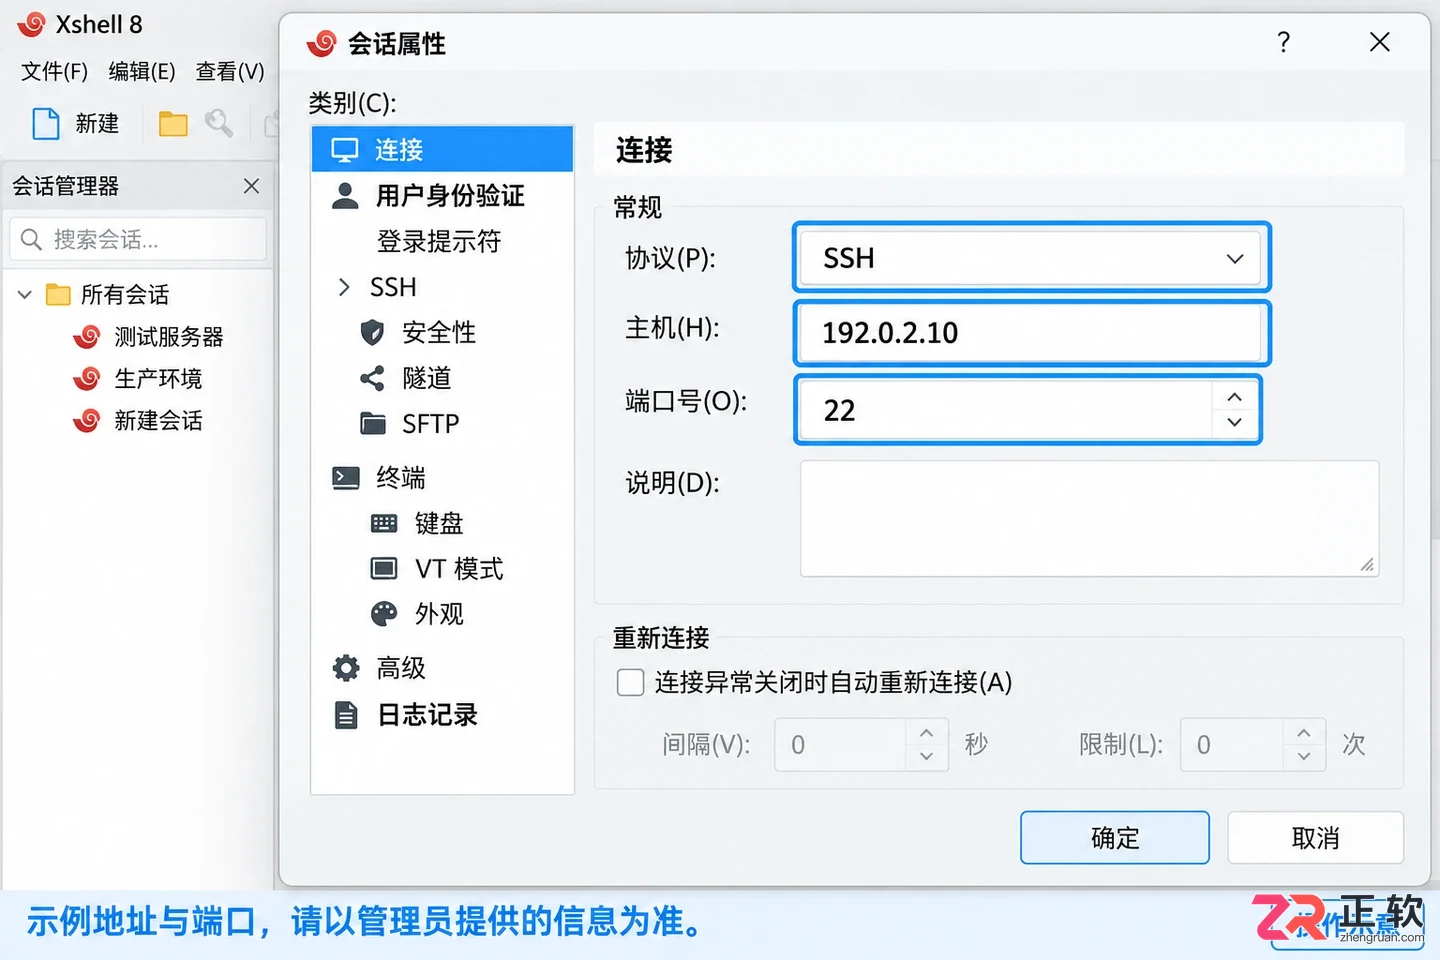The width and height of the screenshot is (1440, 960).
Task: Decrease 限制 limit with down arrow
Action: [x=1304, y=757]
